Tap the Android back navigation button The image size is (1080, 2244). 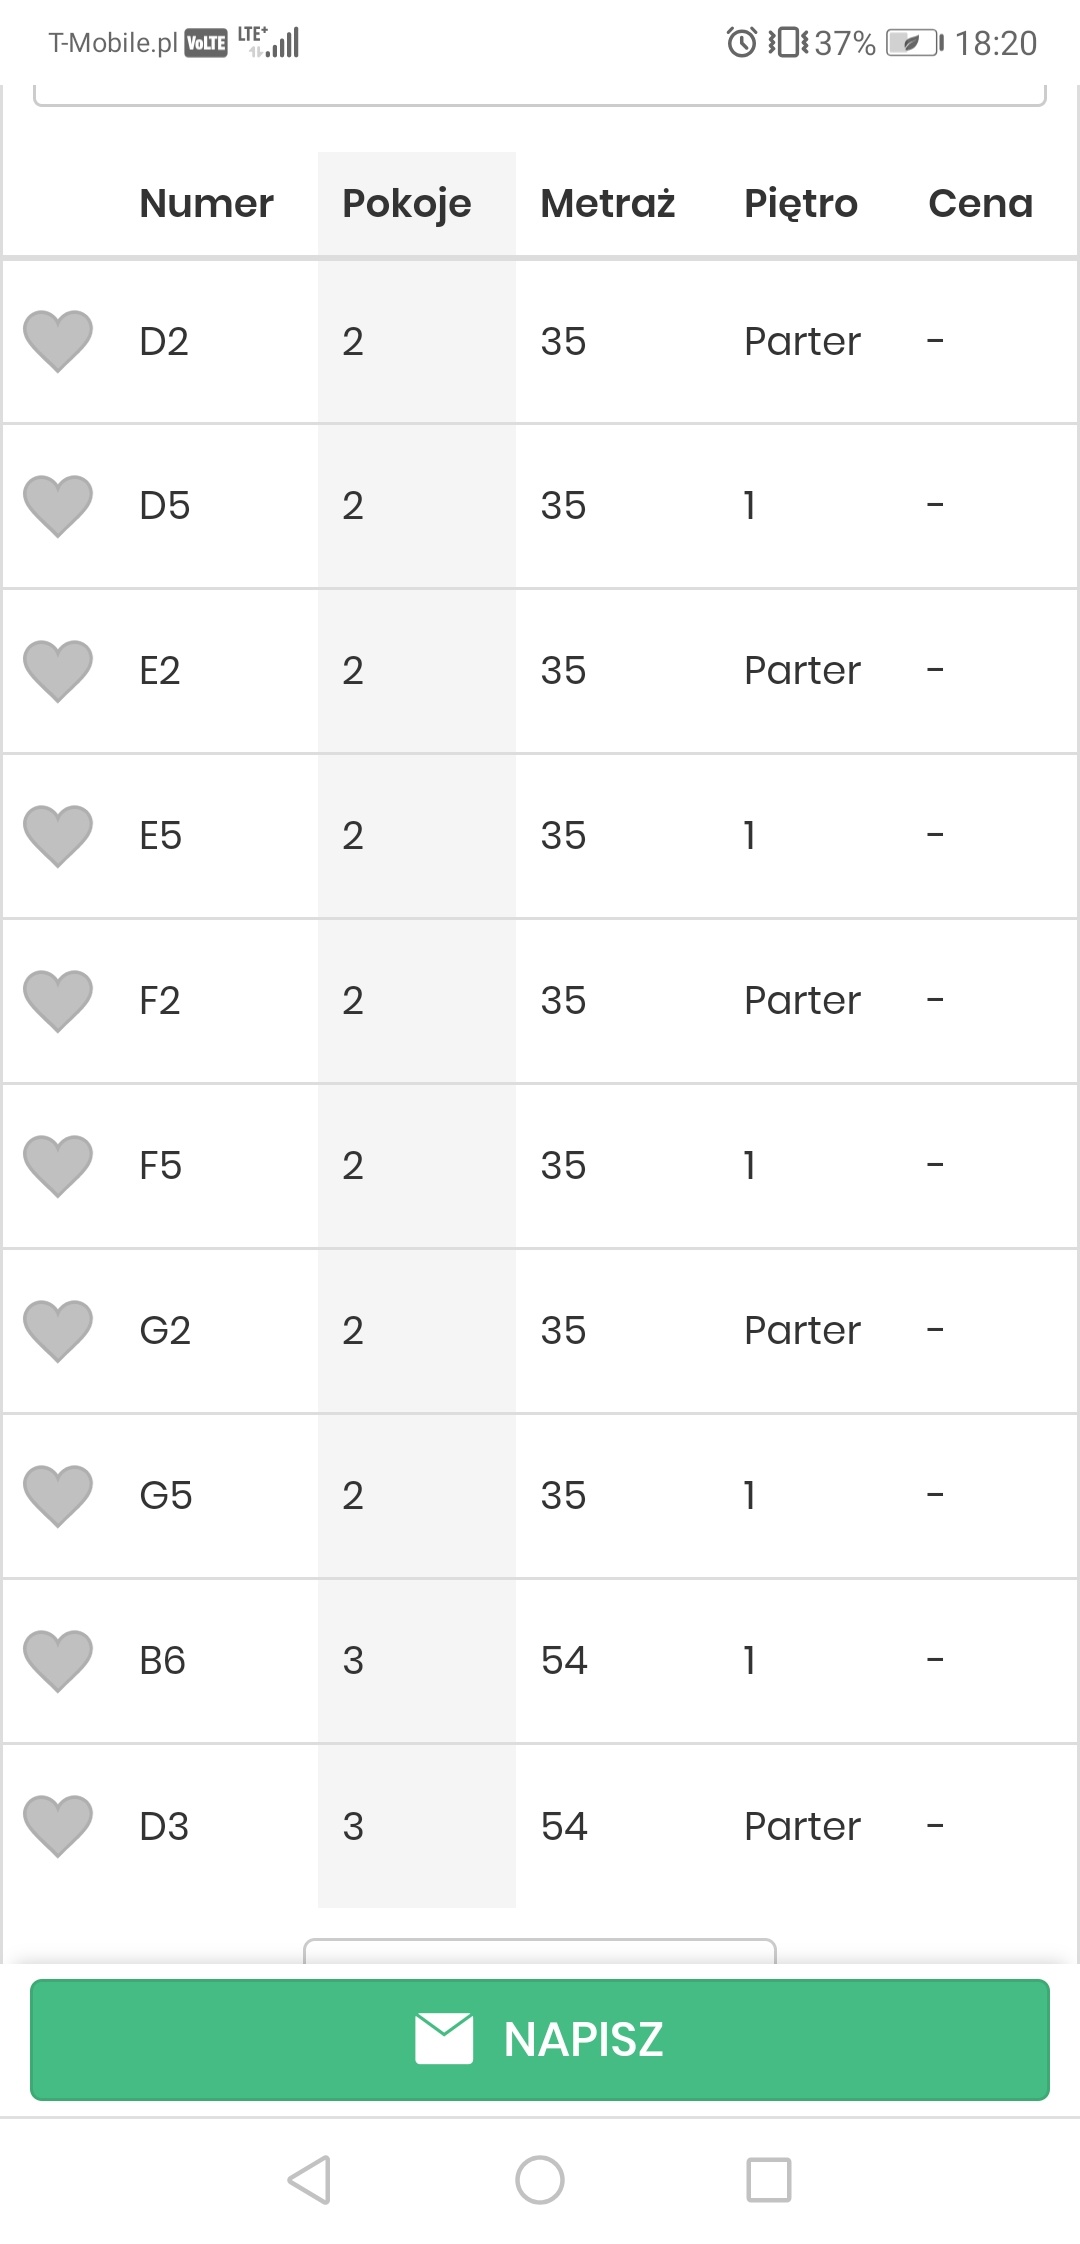tap(310, 2180)
